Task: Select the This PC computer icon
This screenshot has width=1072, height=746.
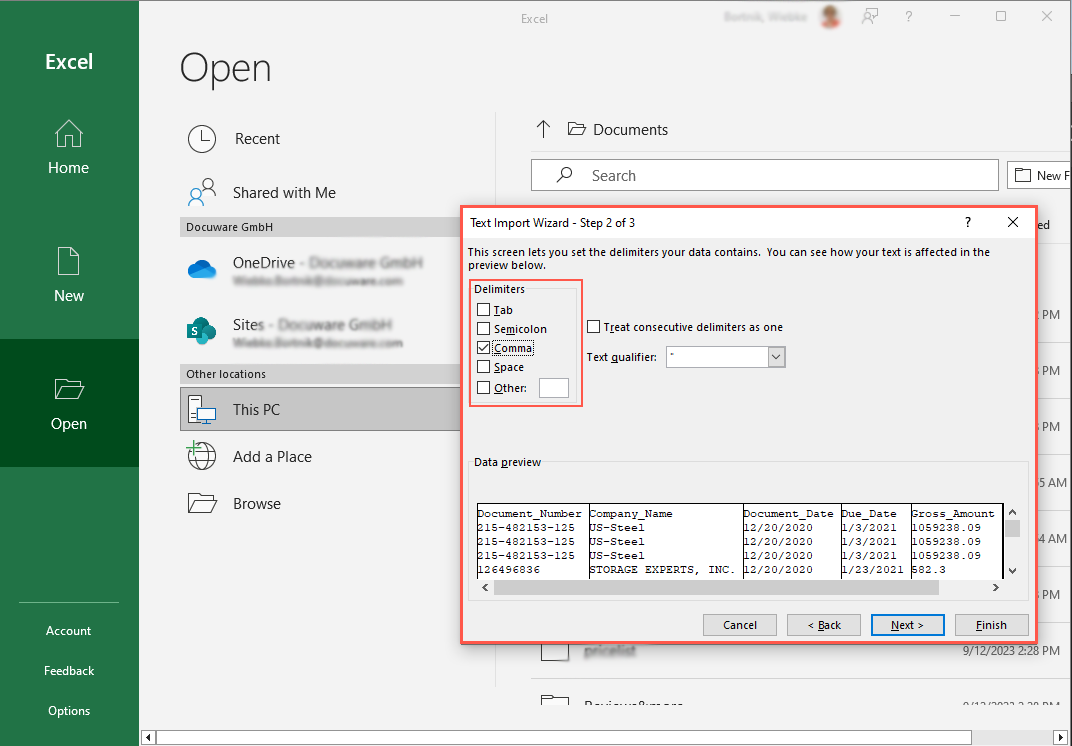Action: (x=201, y=409)
